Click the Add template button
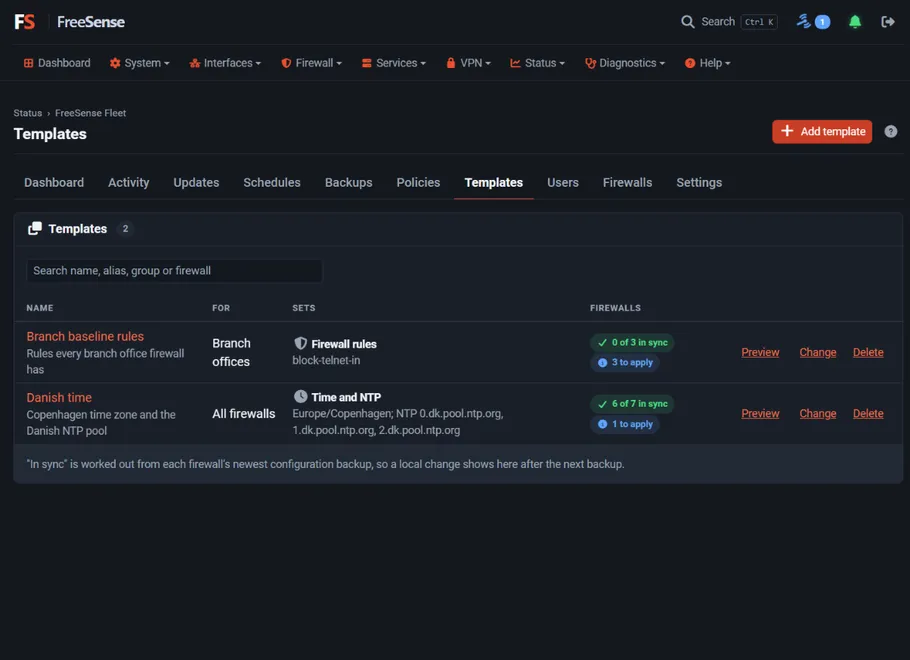The image size is (910, 660). (822, 132)
